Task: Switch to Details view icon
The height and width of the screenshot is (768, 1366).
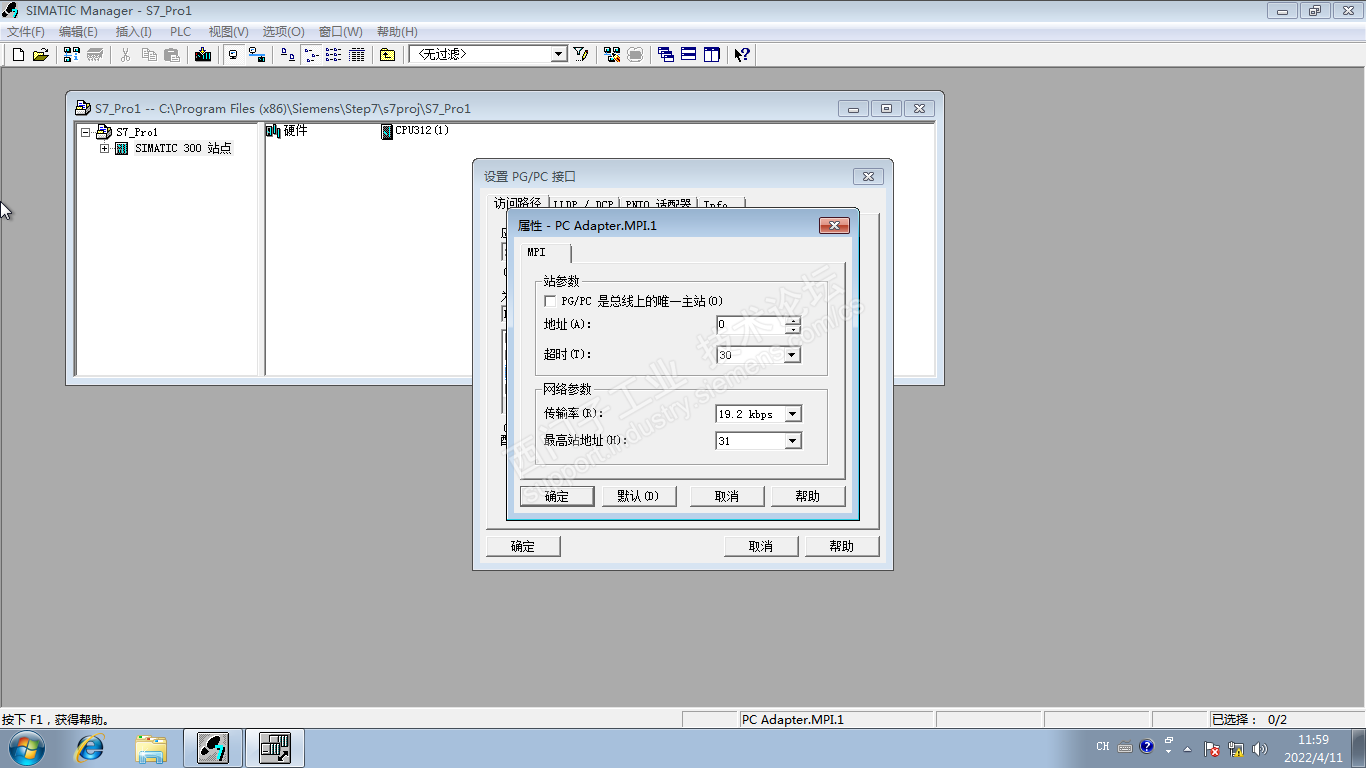Action: click(357, 55)
